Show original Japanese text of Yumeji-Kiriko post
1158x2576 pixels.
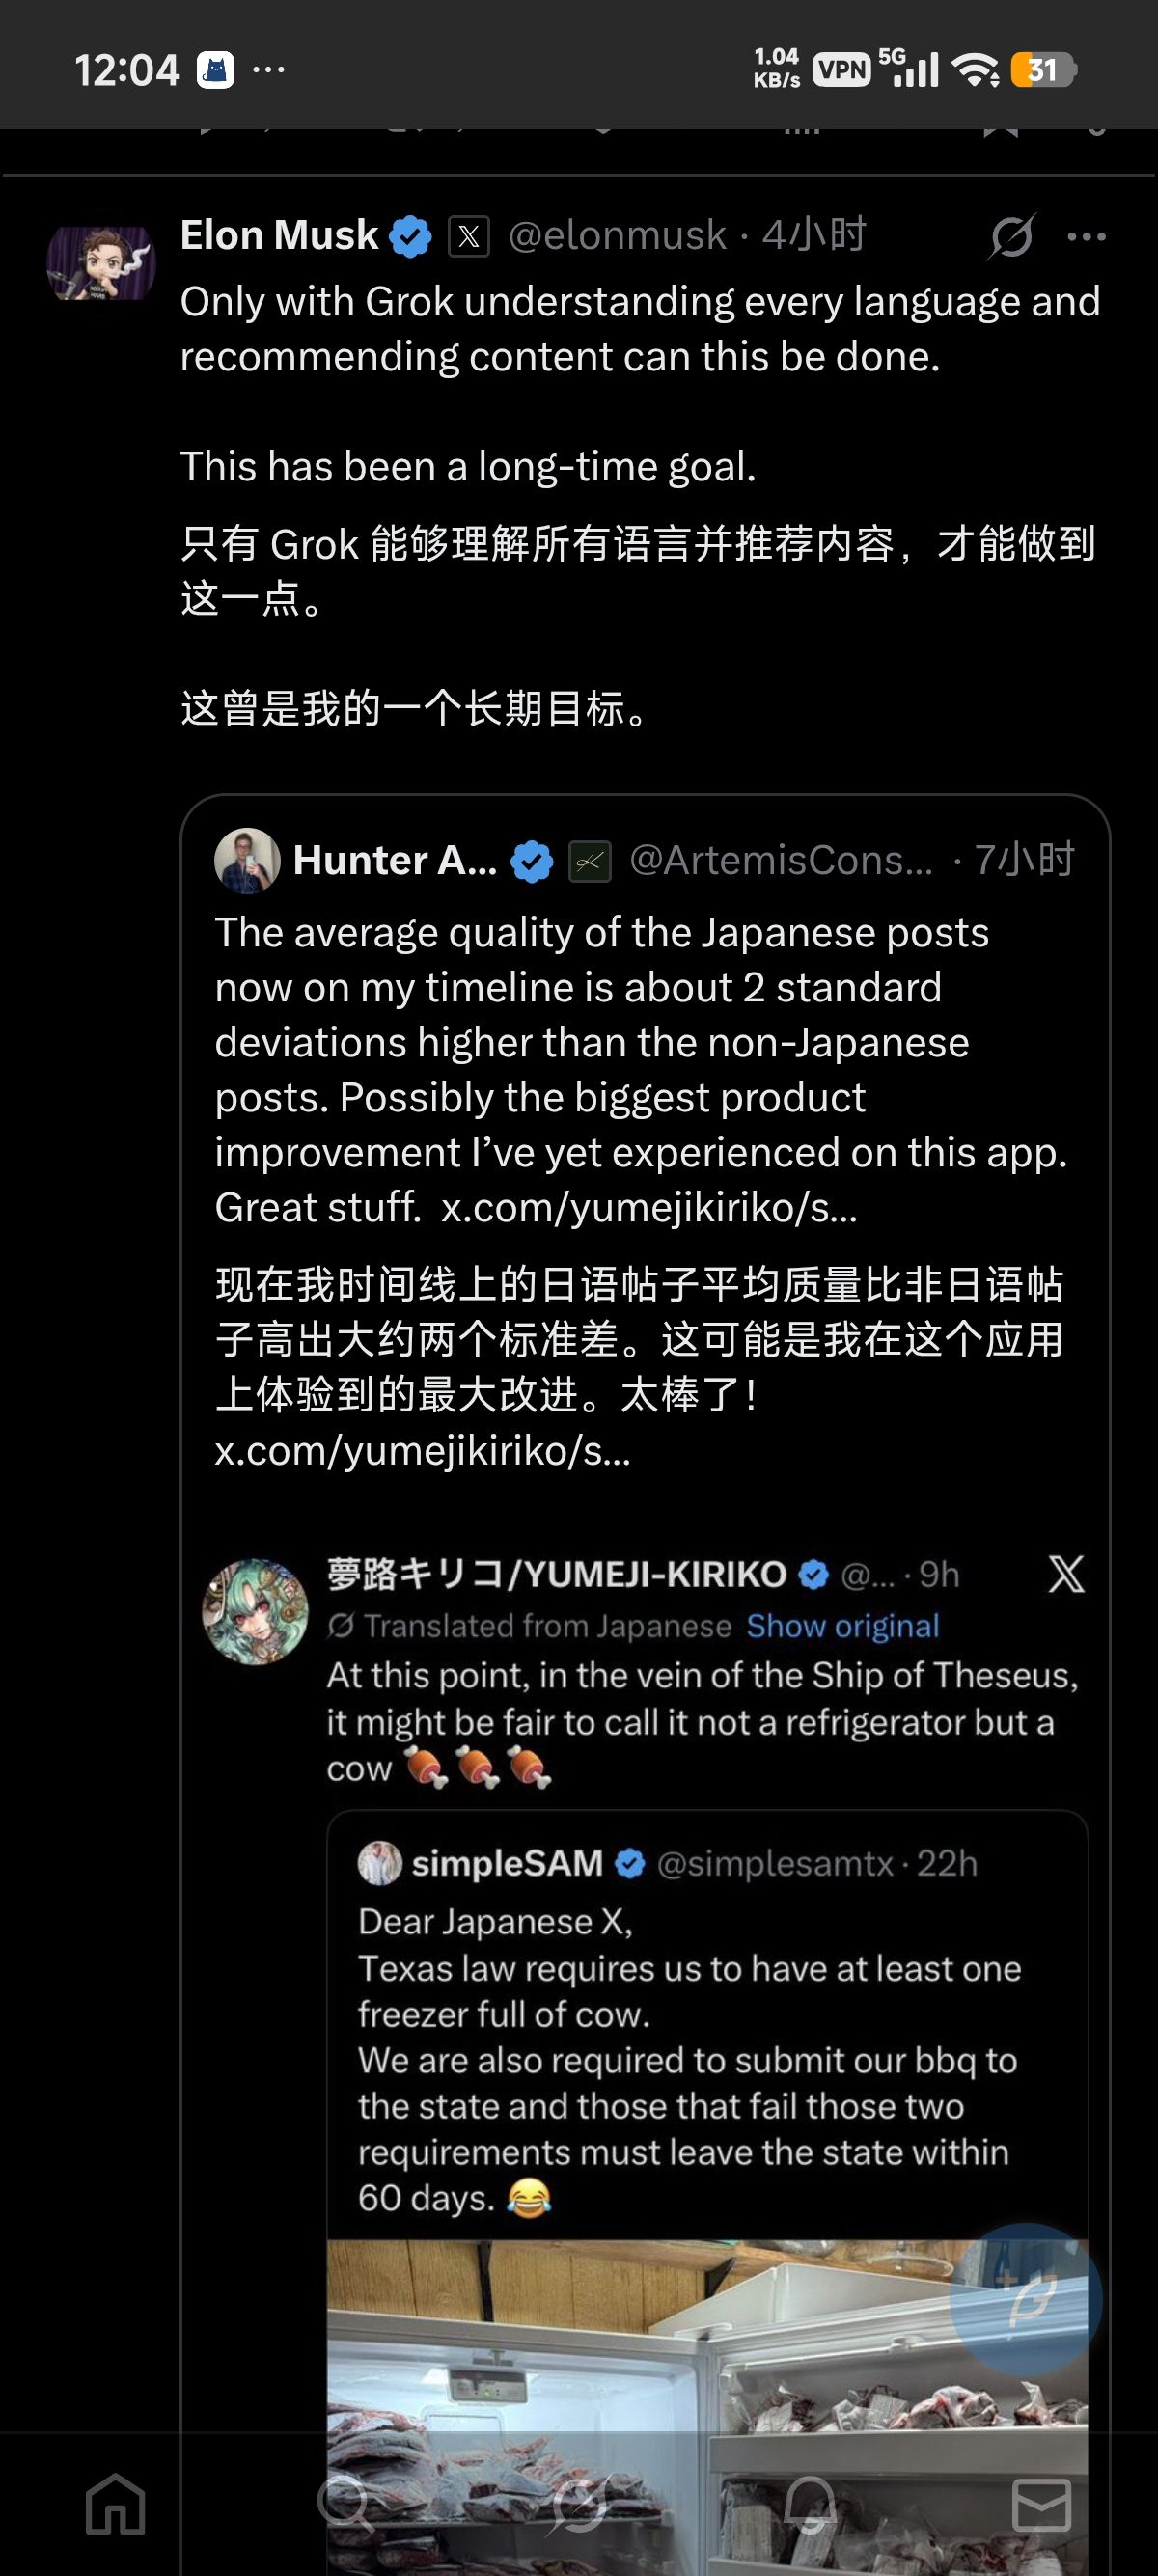click(842, 1626)
